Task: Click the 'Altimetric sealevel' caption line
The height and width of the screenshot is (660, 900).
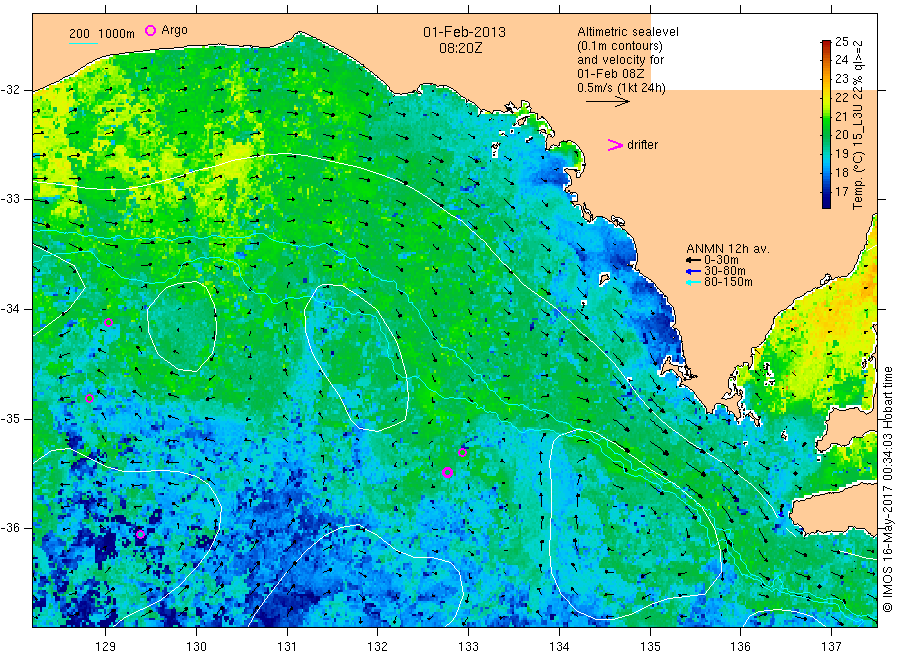Action: coord(628,32)
